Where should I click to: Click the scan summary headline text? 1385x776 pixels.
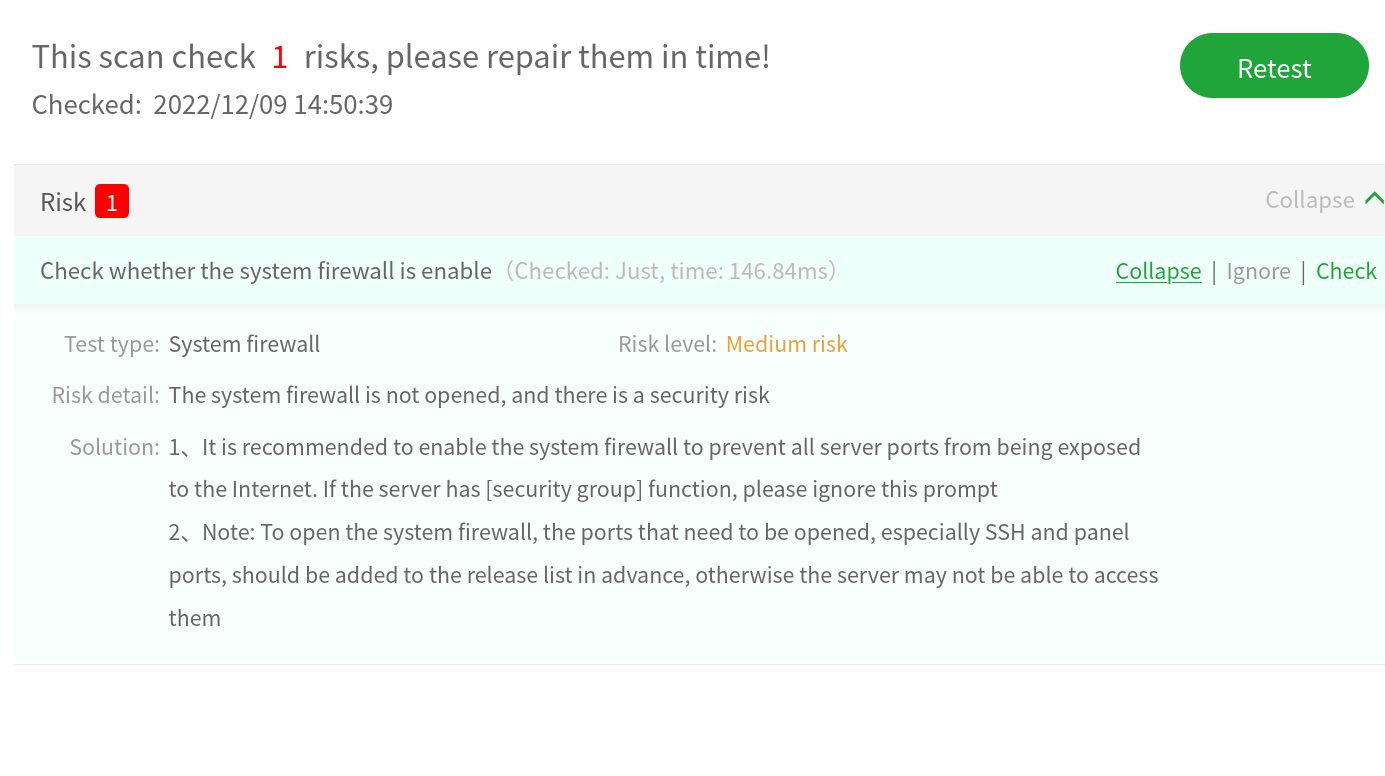[401, 57]
